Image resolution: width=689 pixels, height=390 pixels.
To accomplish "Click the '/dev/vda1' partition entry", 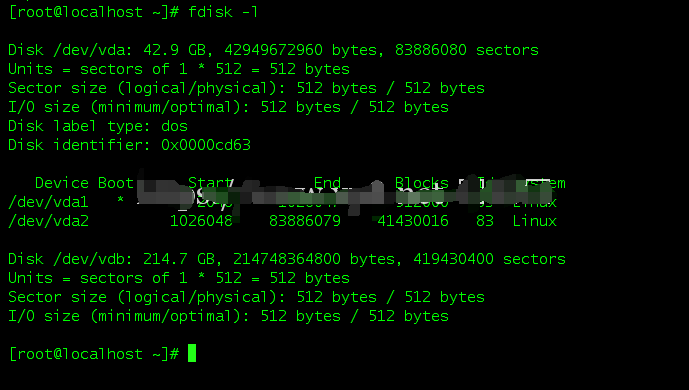I will (x=48, y=202).
